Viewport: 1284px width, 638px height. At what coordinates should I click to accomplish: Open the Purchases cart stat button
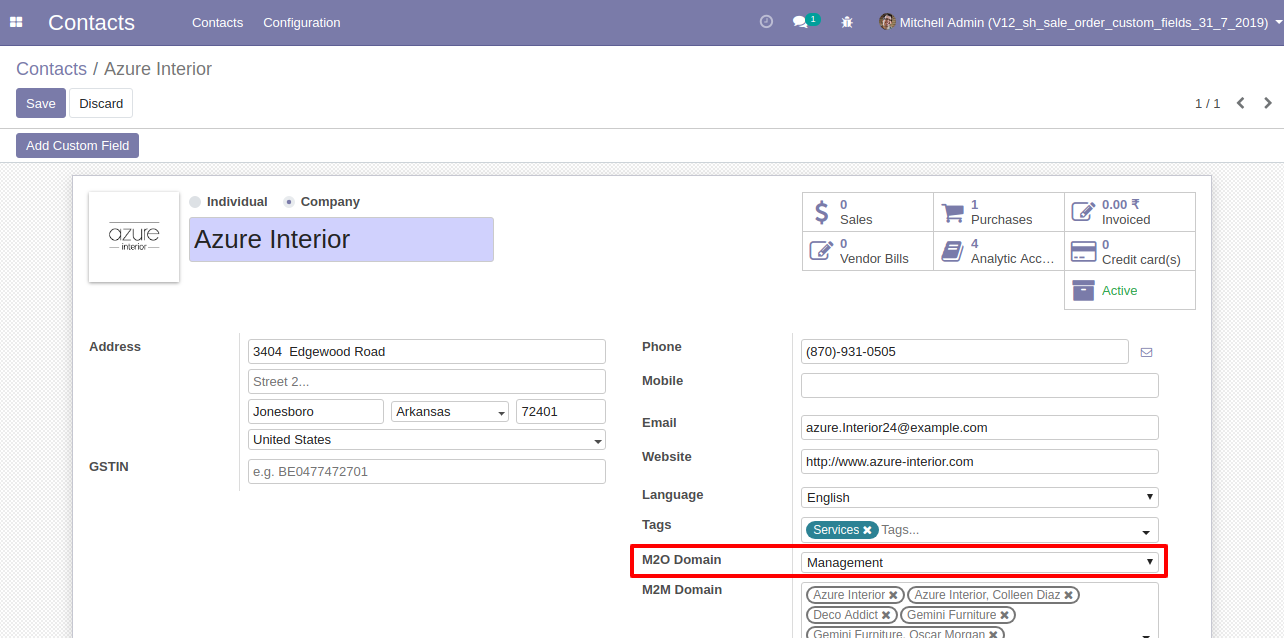999,212
